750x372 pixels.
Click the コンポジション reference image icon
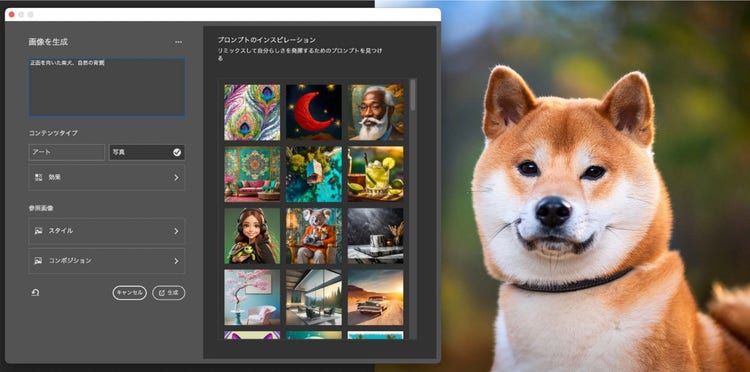[39, 261]
